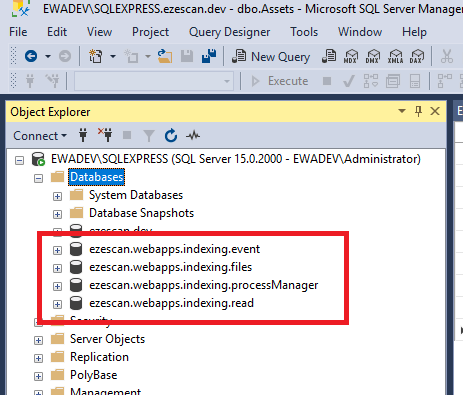Image resolution: width=463 pixels, height=395 pixels.
Task: Open the Activity Monitor icon in Object Explorer
Action: click(193, 136)
